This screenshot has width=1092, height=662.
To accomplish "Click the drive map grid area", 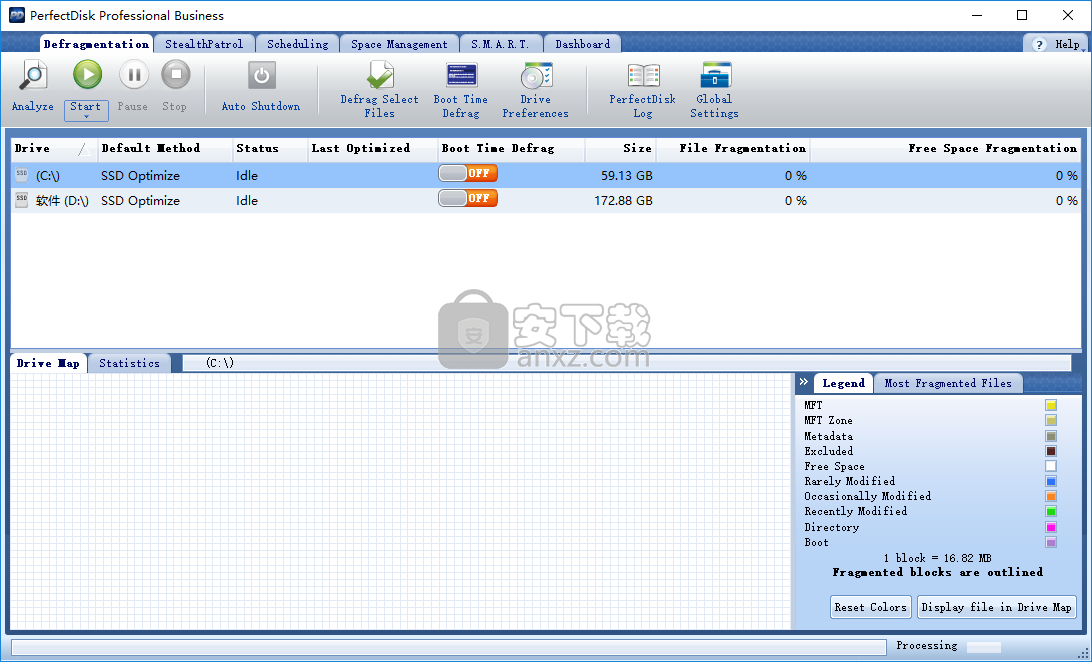I will [401, 501].
